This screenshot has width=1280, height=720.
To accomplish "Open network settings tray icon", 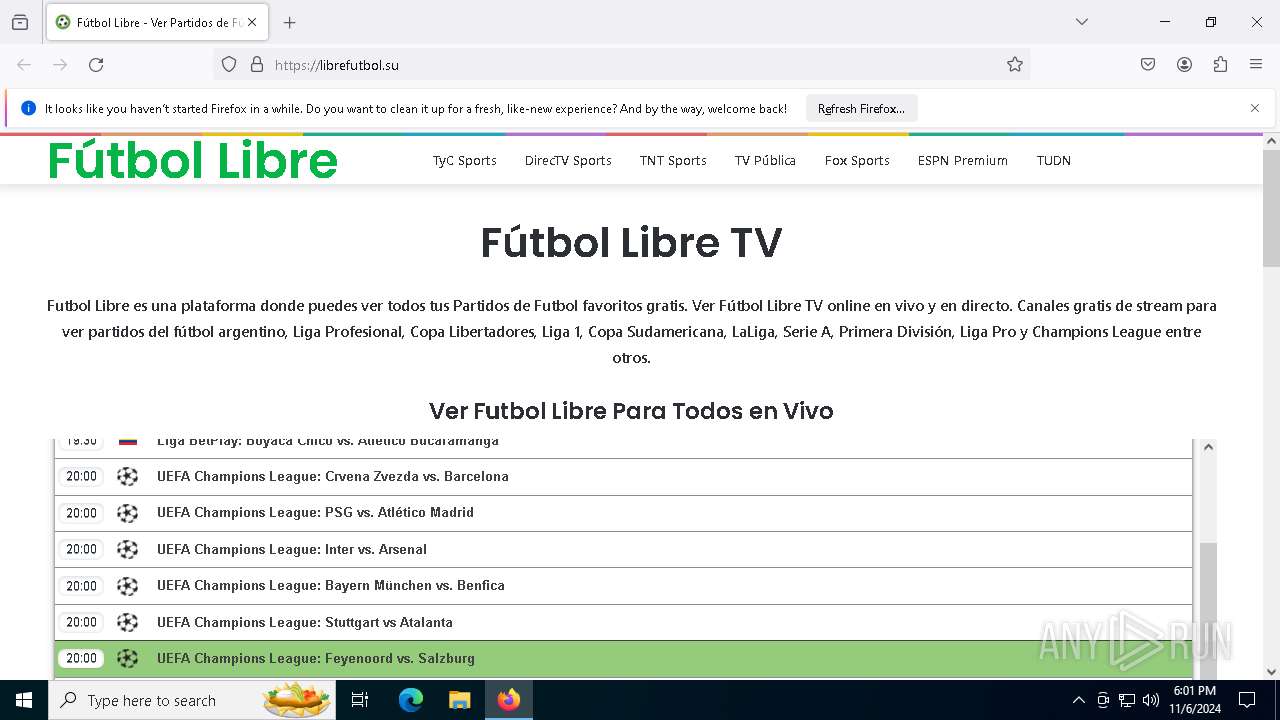I will pyautogui.click(x=1127, y=700).
